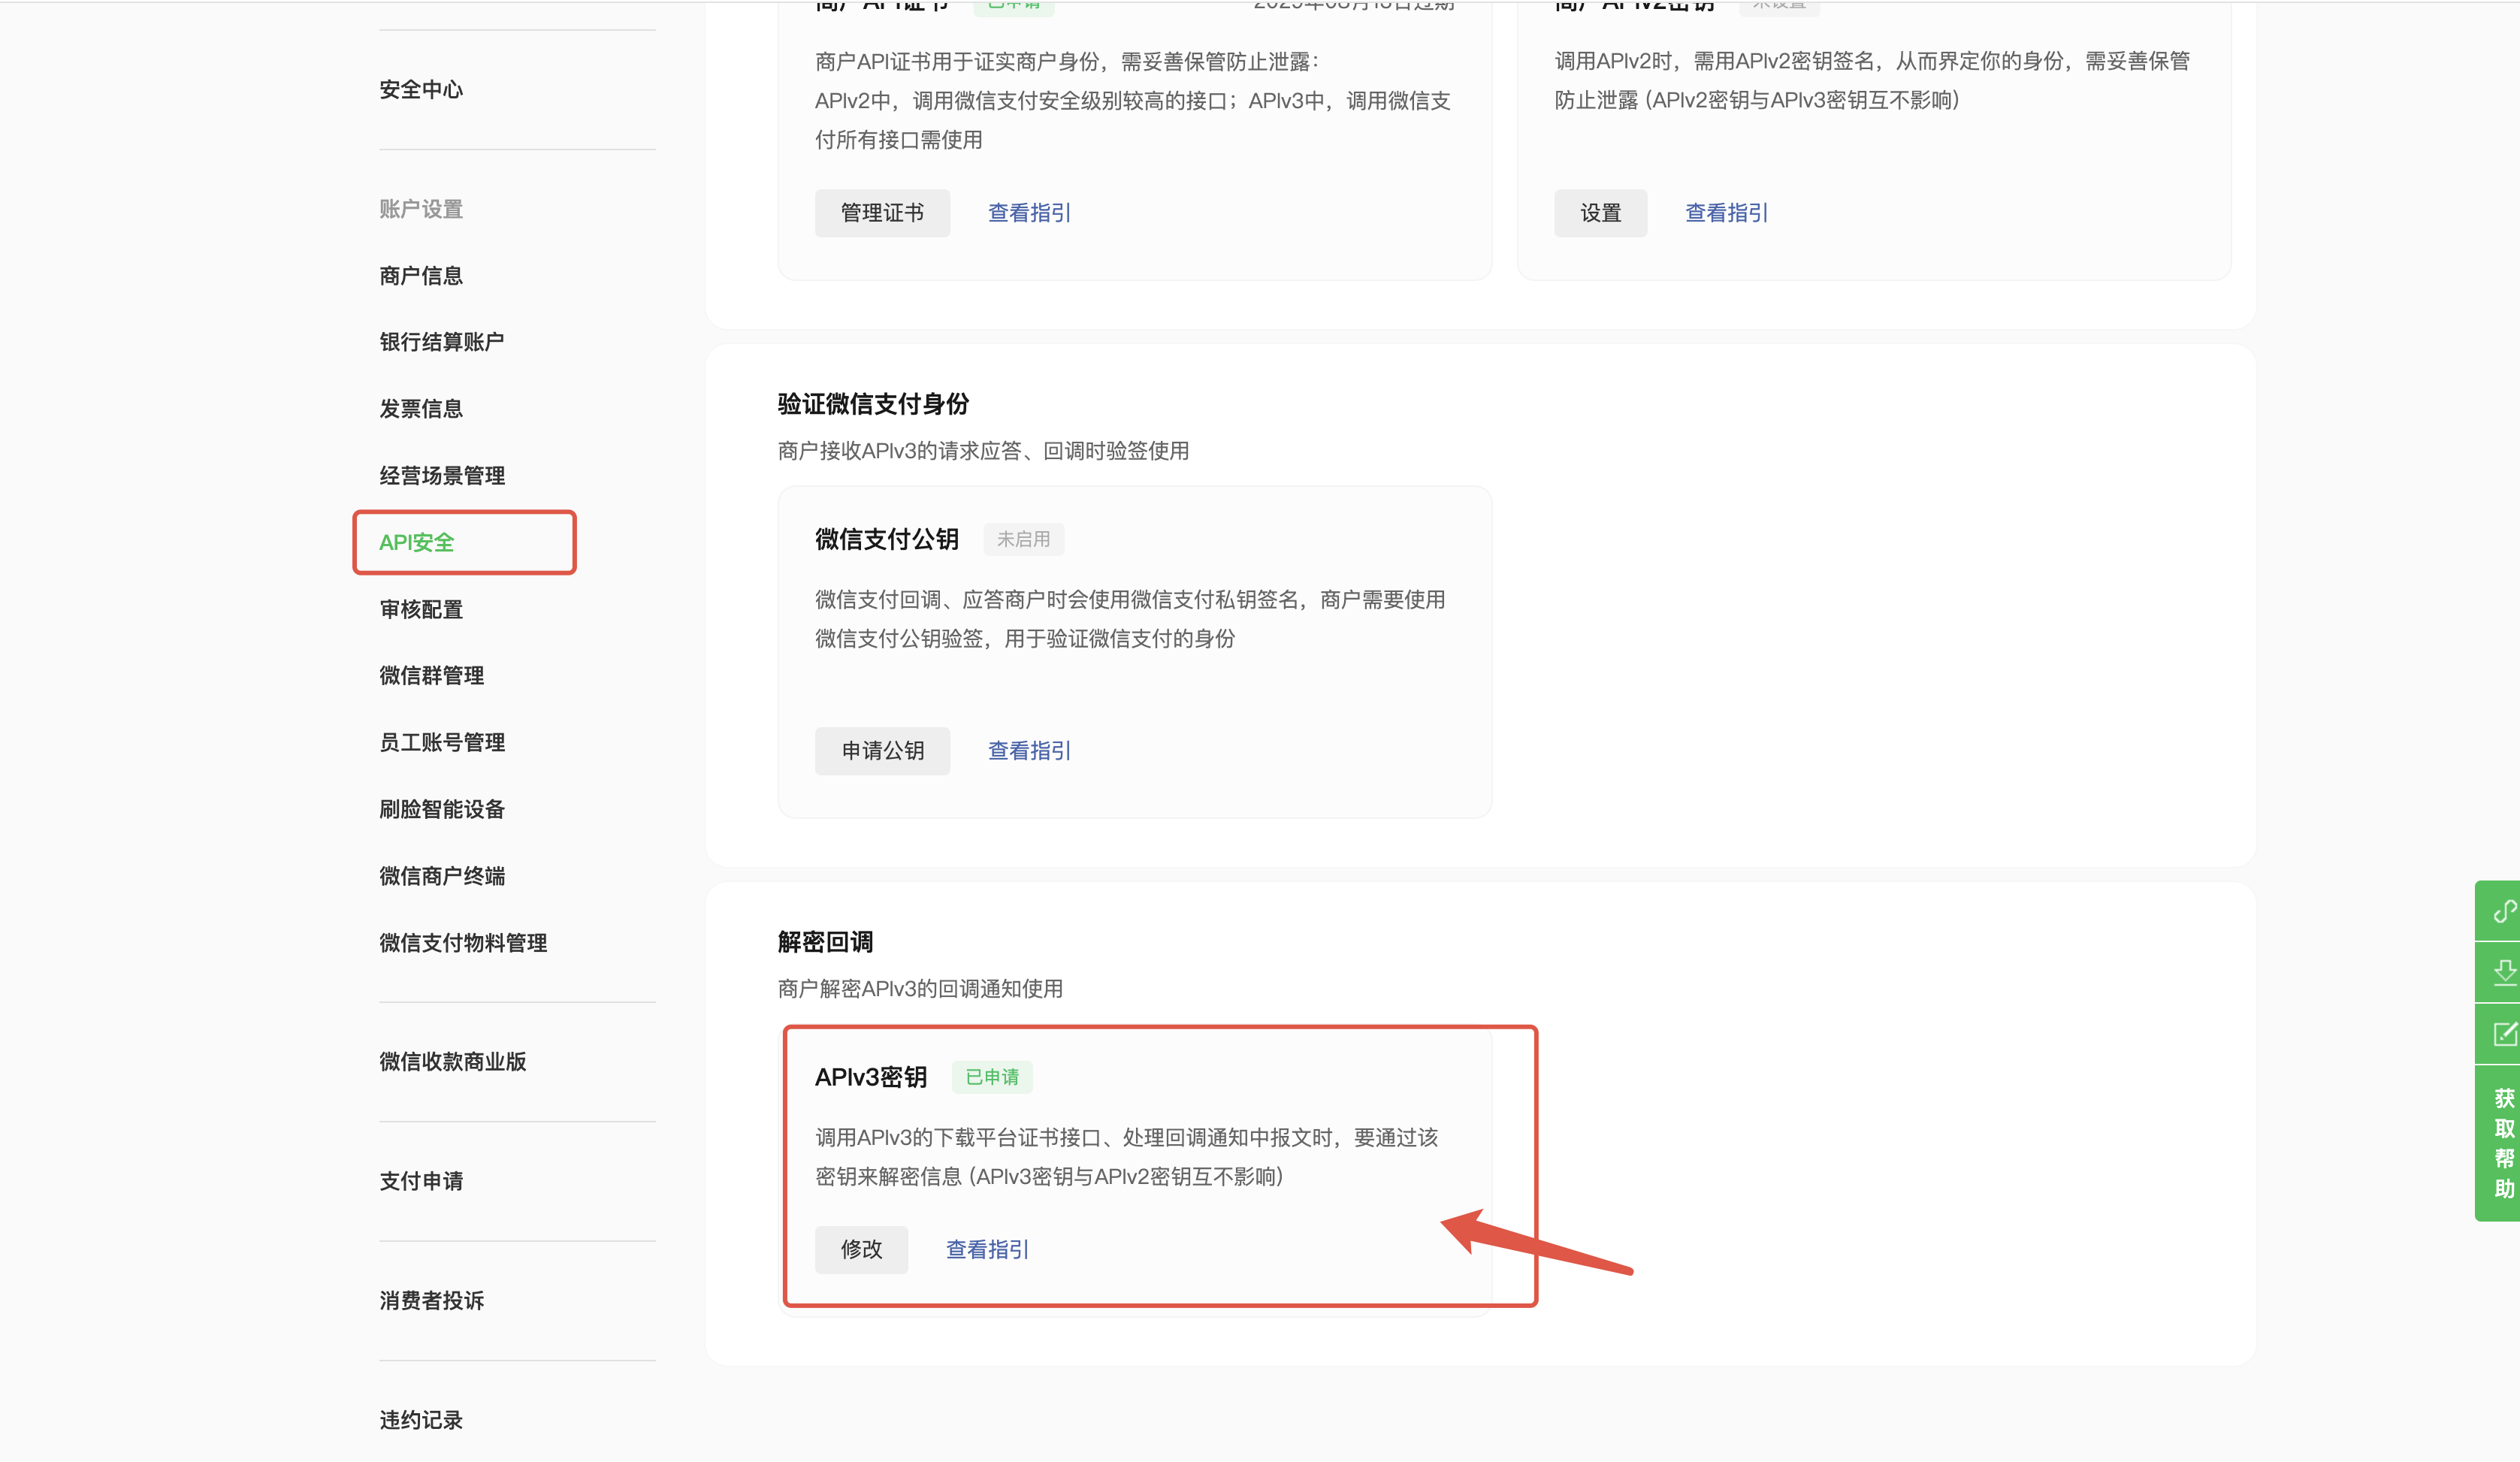Click the 验证微信支付身份 section heading

point(873,404)
